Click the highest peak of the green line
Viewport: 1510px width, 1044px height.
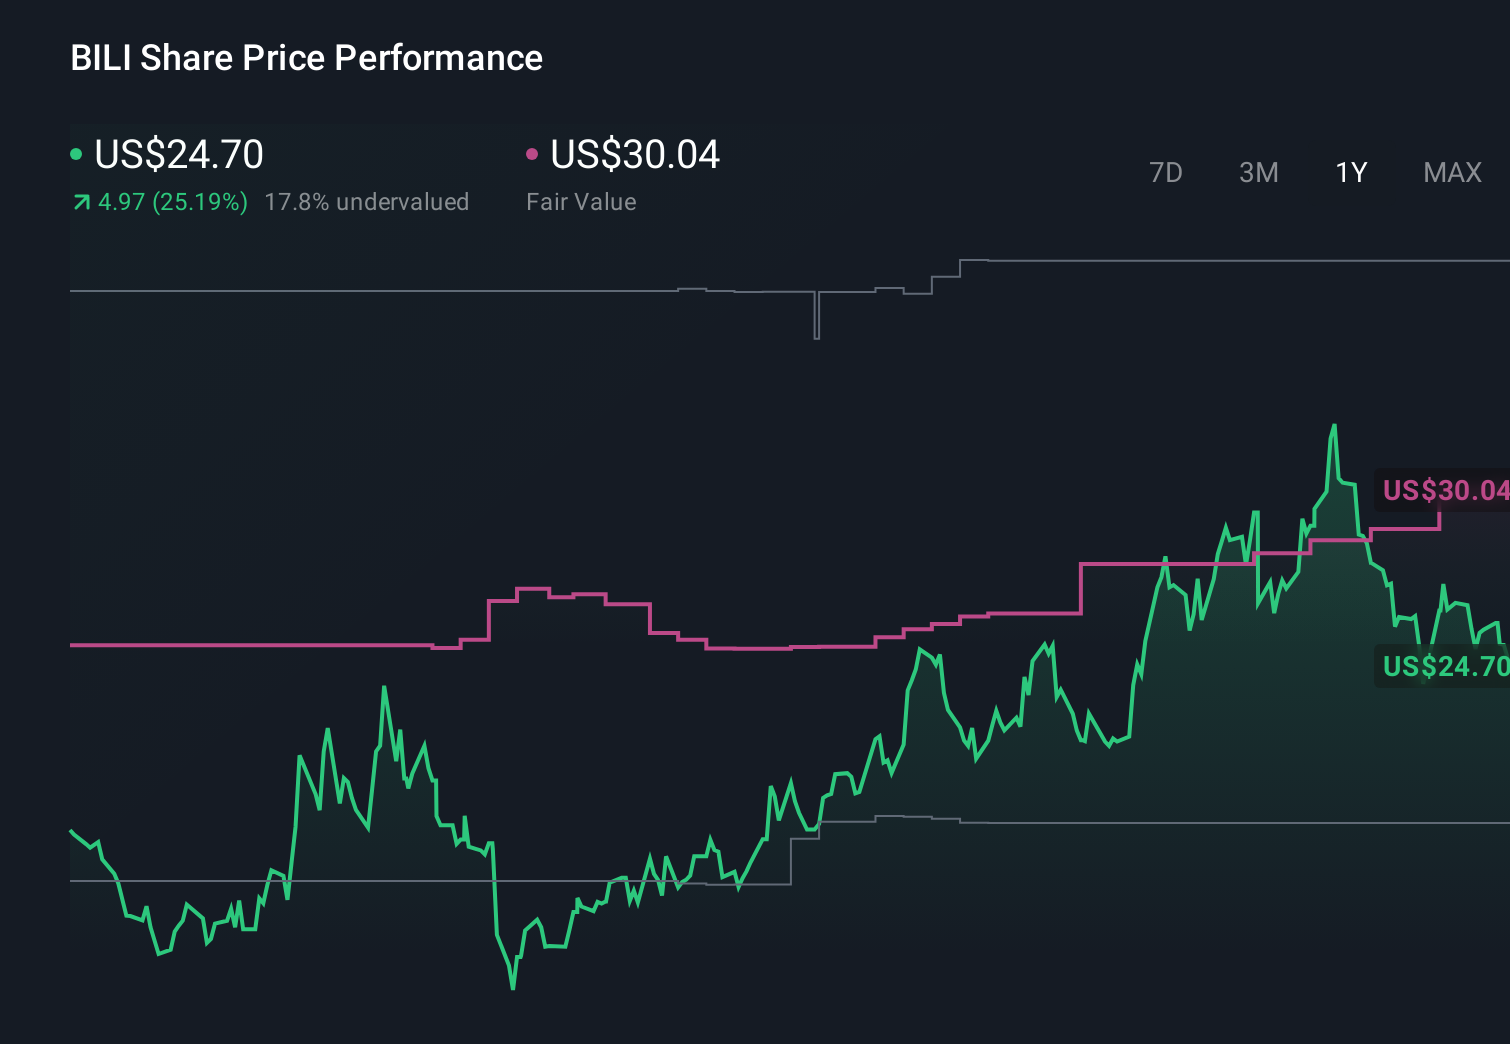click(1335, 425)
